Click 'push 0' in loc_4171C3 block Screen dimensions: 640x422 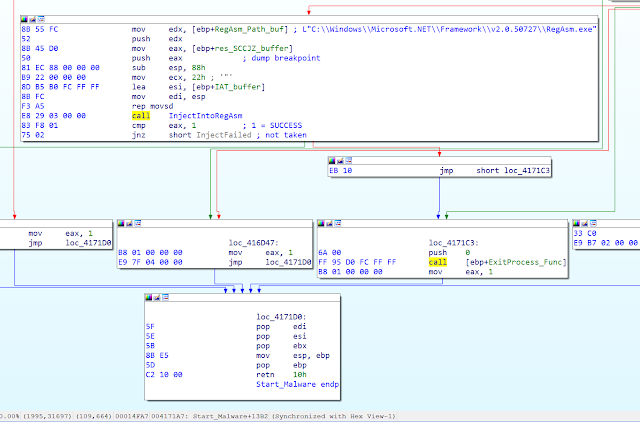pyautogui.click(x=449, y=253)
